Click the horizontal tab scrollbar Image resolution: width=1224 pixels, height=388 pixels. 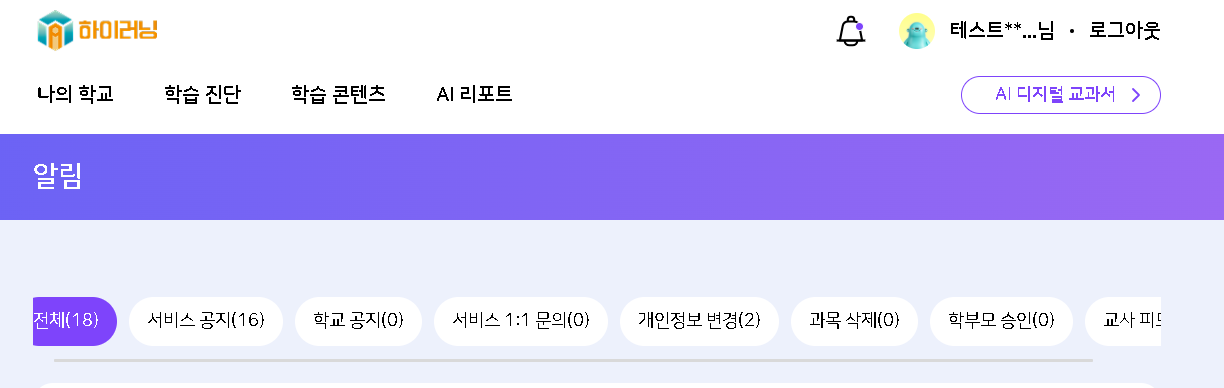(573, 360)
